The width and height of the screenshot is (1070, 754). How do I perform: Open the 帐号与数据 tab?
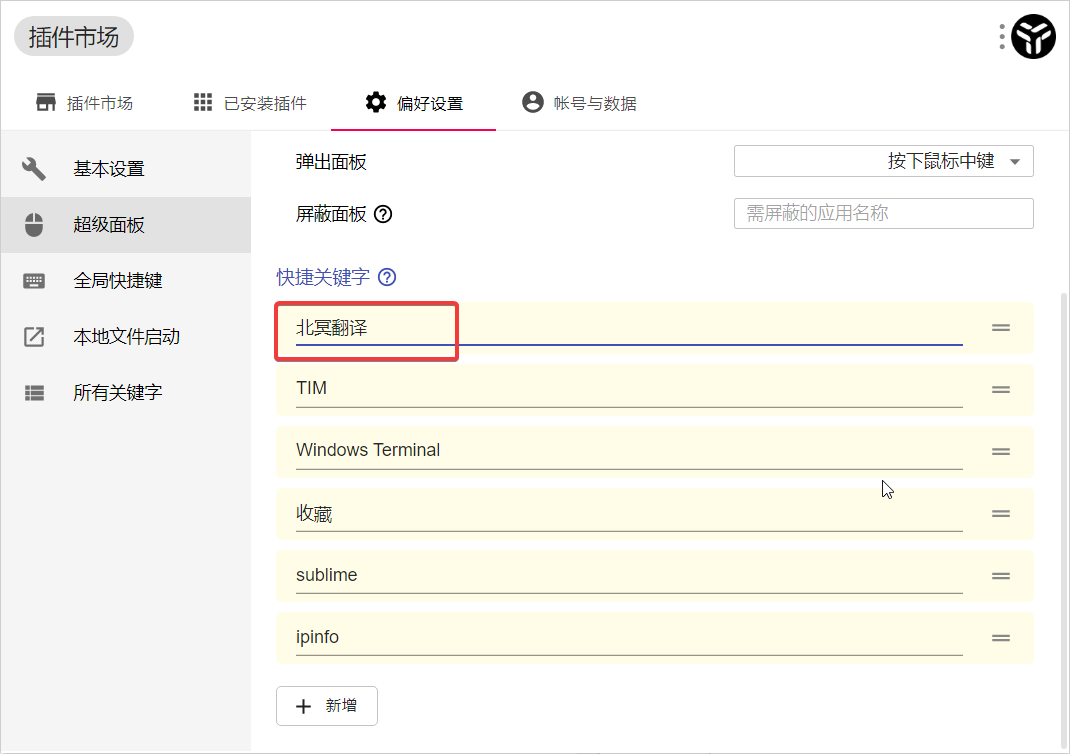click(579, 103)
